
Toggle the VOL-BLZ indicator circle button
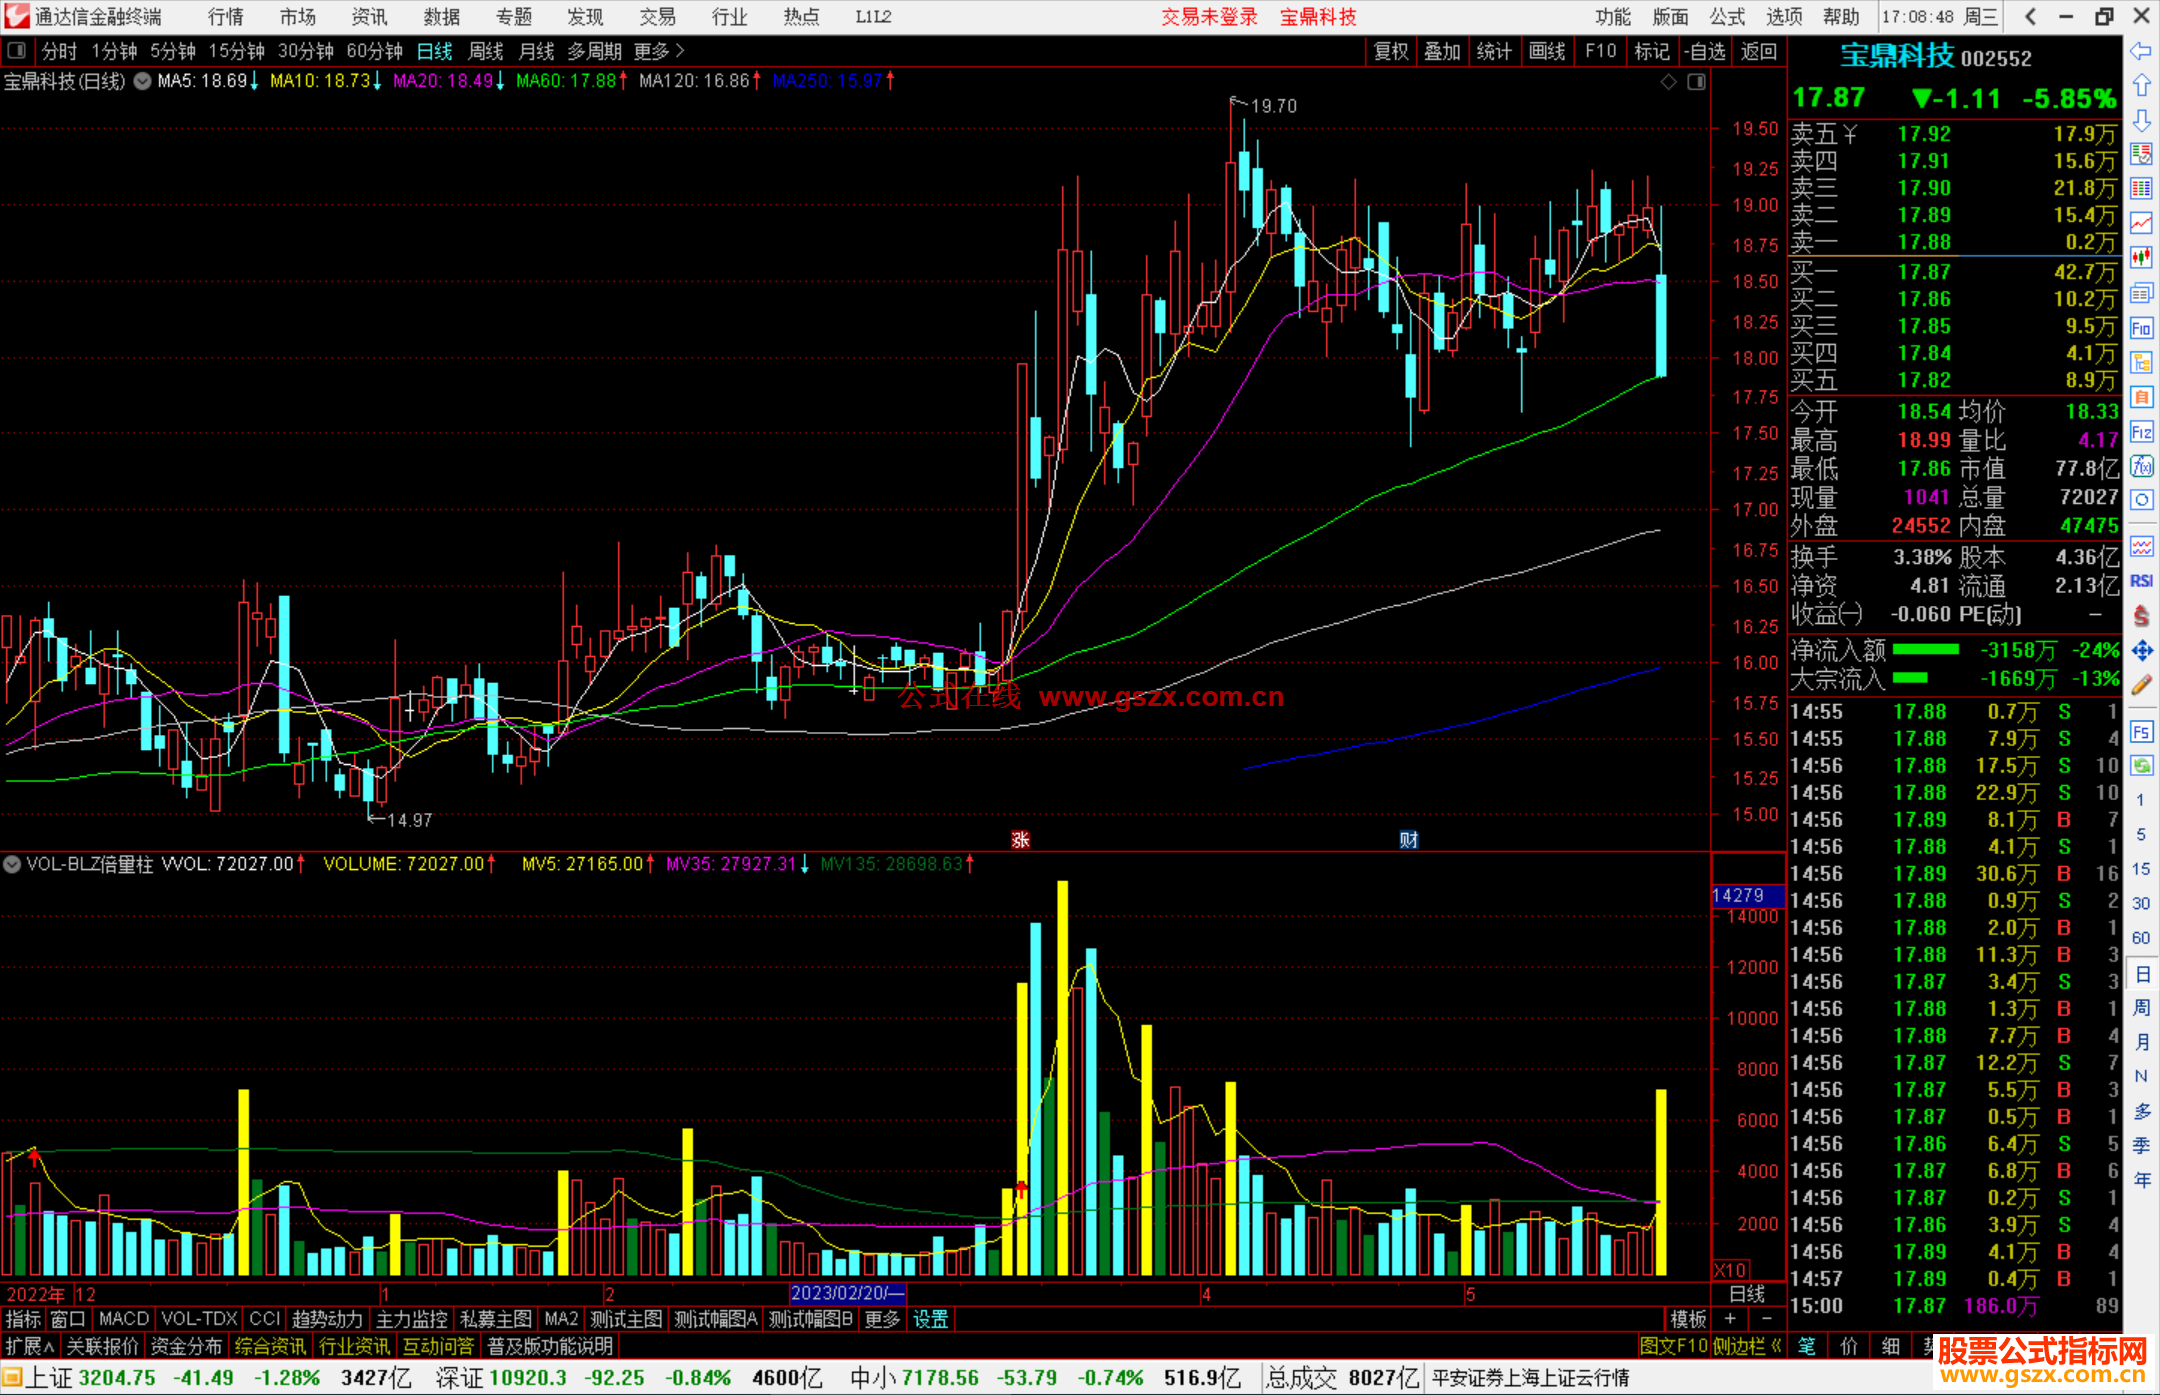[12, 864]
